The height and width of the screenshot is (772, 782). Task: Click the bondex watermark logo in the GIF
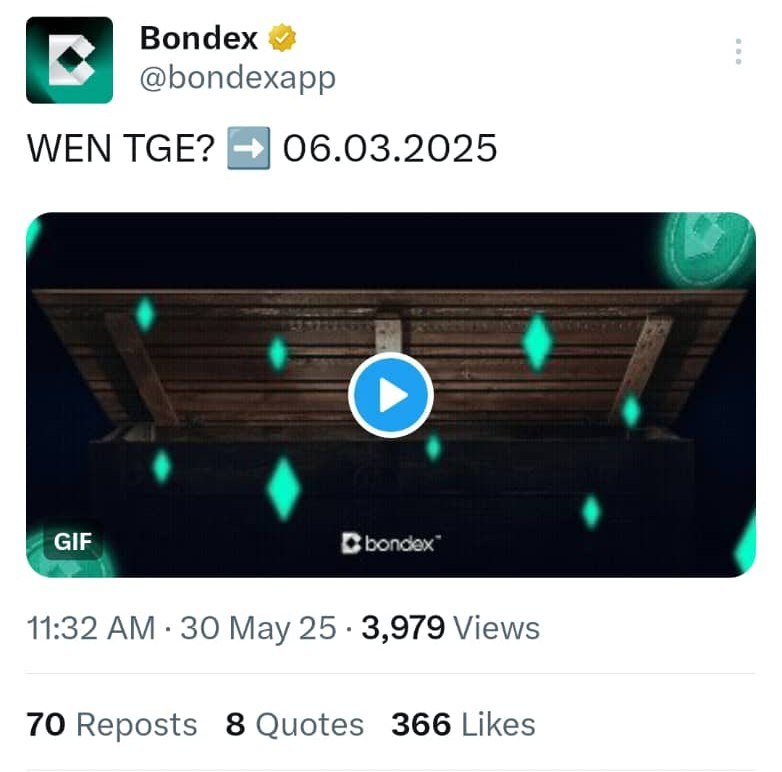[x=391, y=543]
